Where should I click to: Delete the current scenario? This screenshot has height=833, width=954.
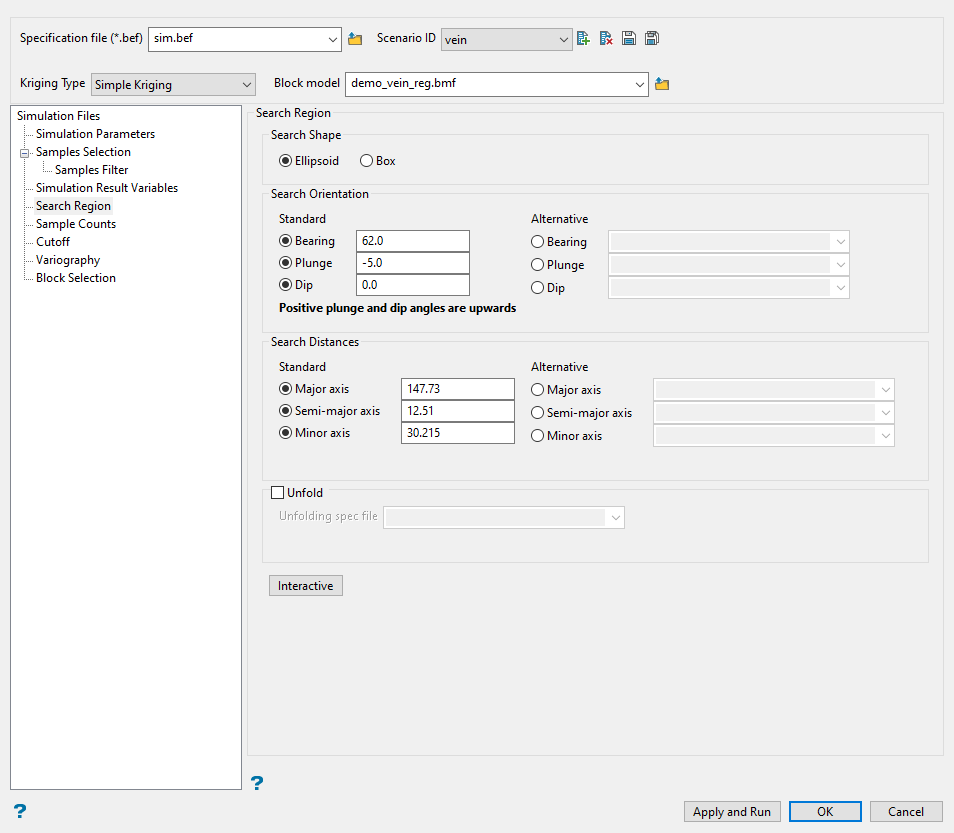coord(605,37)
